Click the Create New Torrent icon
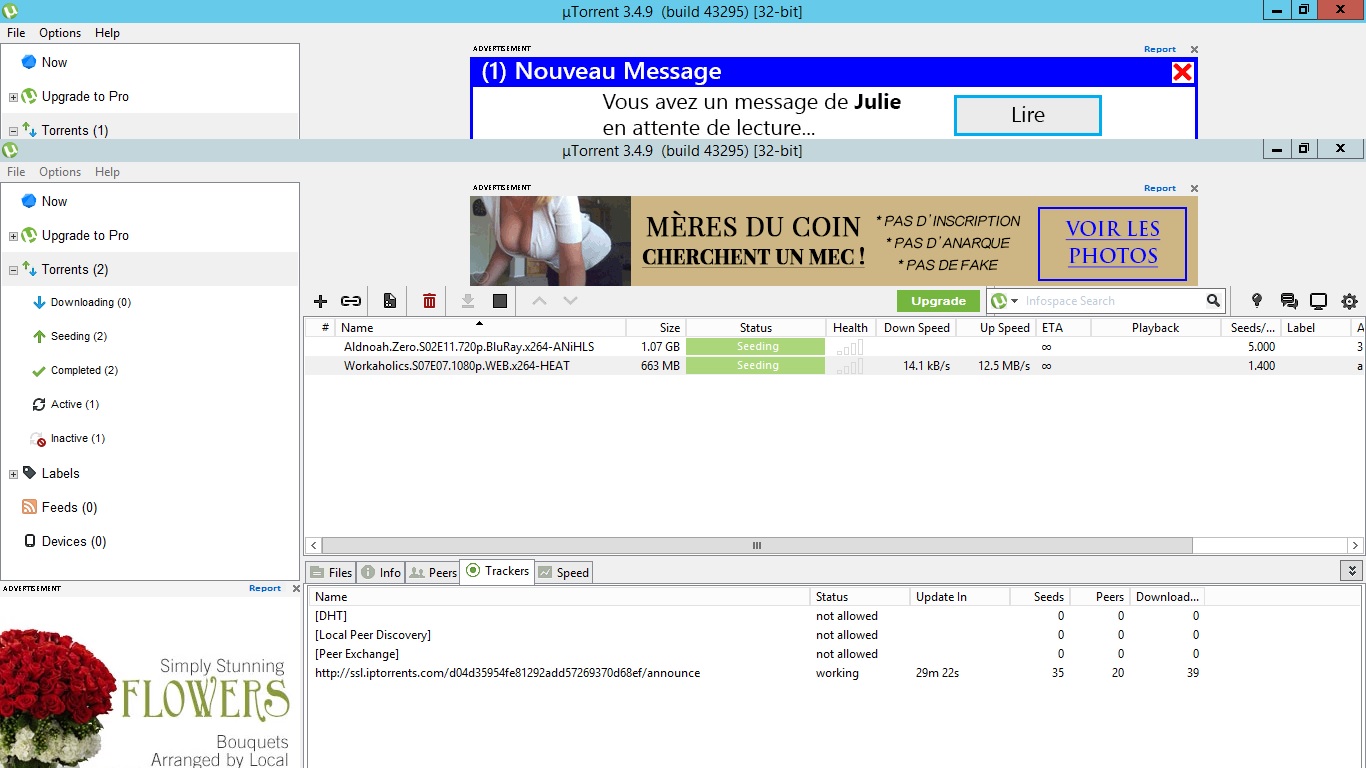 (x=390, y=301)
